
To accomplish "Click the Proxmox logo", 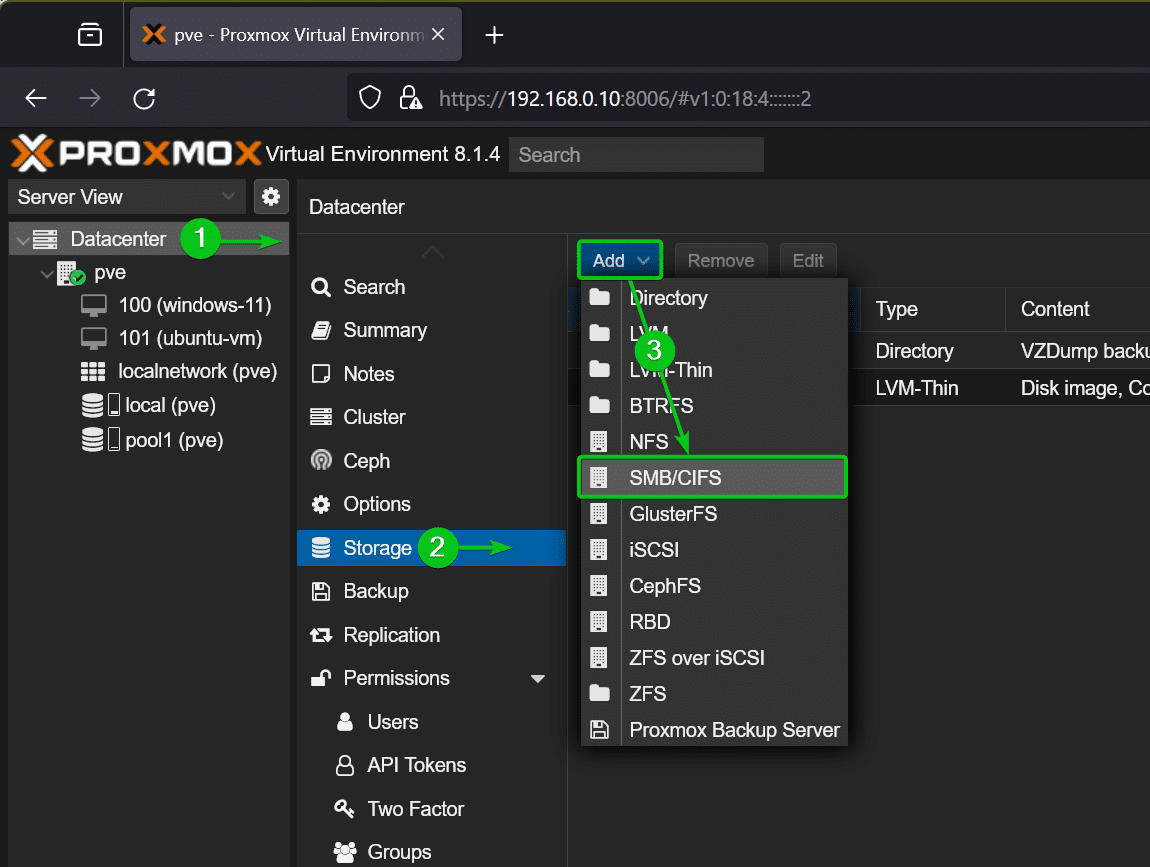I will click(136, 153).
